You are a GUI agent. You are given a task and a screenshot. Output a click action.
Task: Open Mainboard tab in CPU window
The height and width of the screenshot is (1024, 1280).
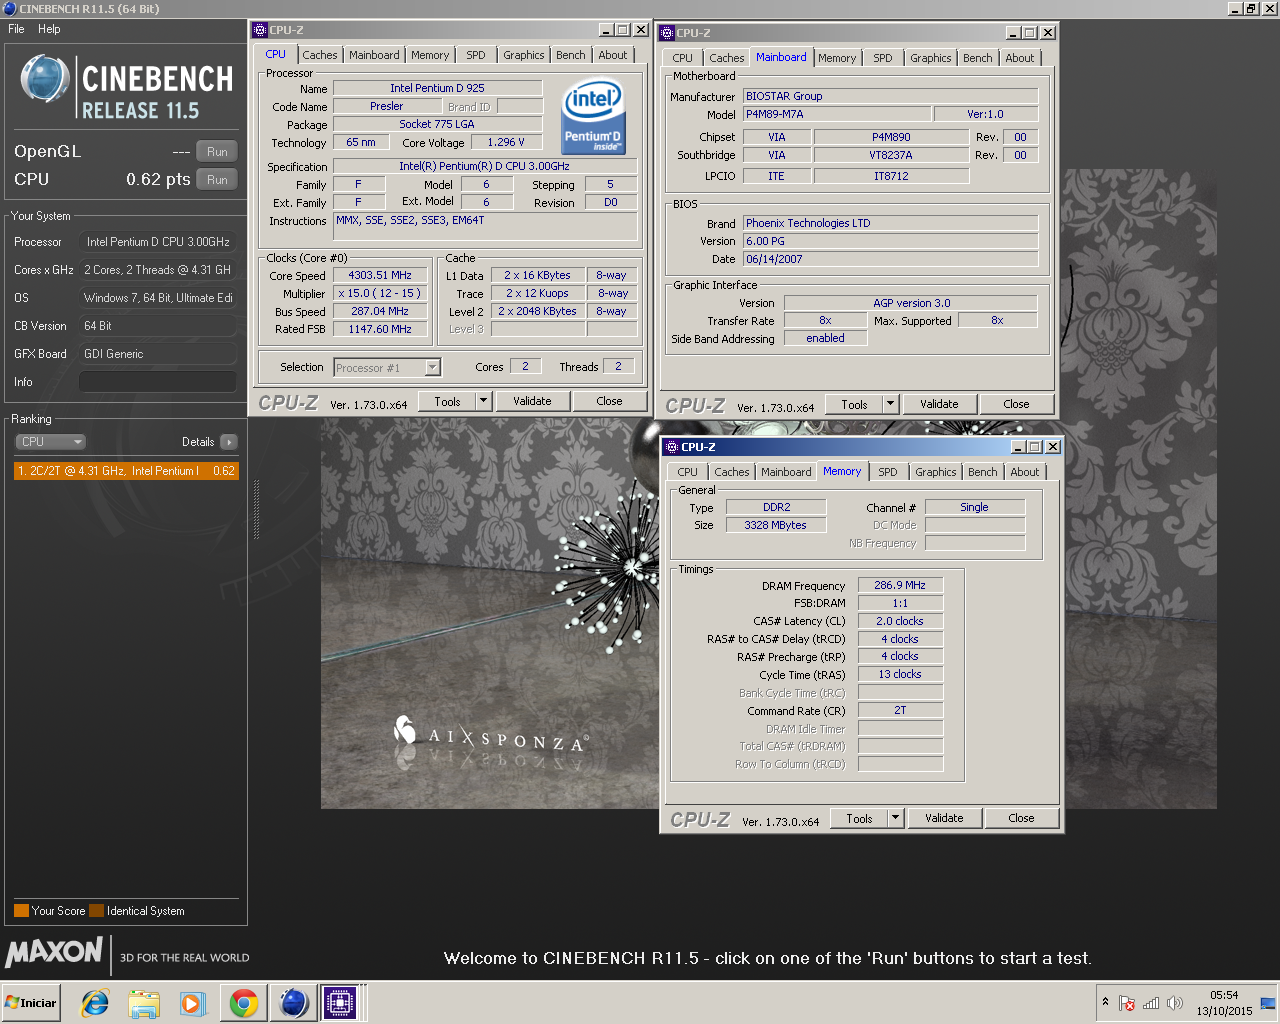coord(374,55)
